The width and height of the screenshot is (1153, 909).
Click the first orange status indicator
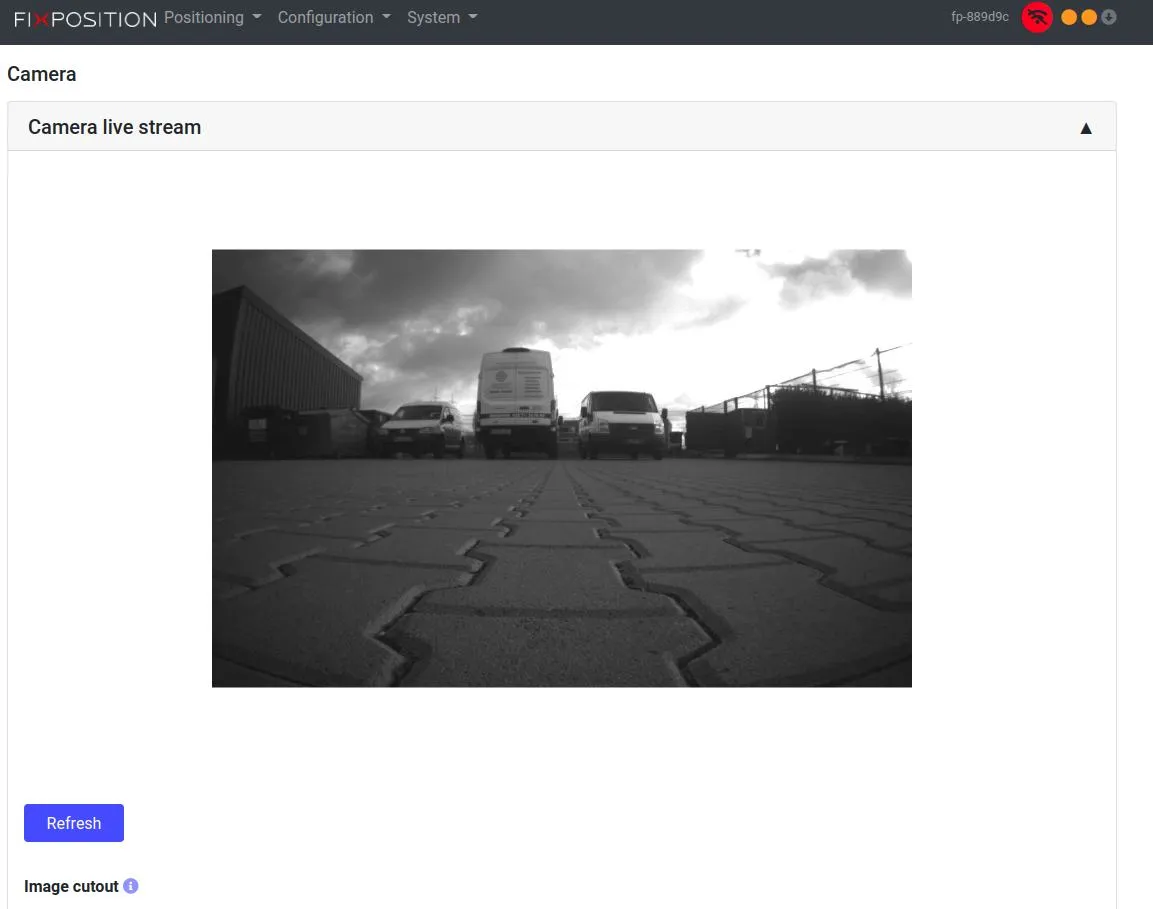pos(1069,17)
